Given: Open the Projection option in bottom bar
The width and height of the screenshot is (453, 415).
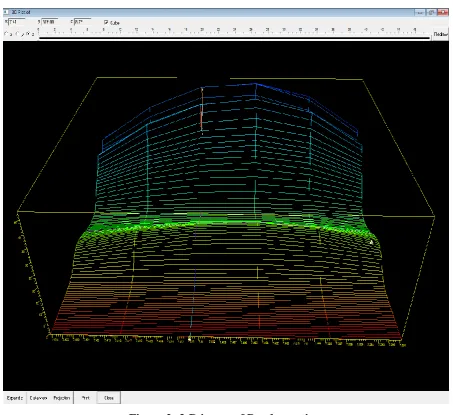Looking at the screenshot, I should [x=62, y=398].
